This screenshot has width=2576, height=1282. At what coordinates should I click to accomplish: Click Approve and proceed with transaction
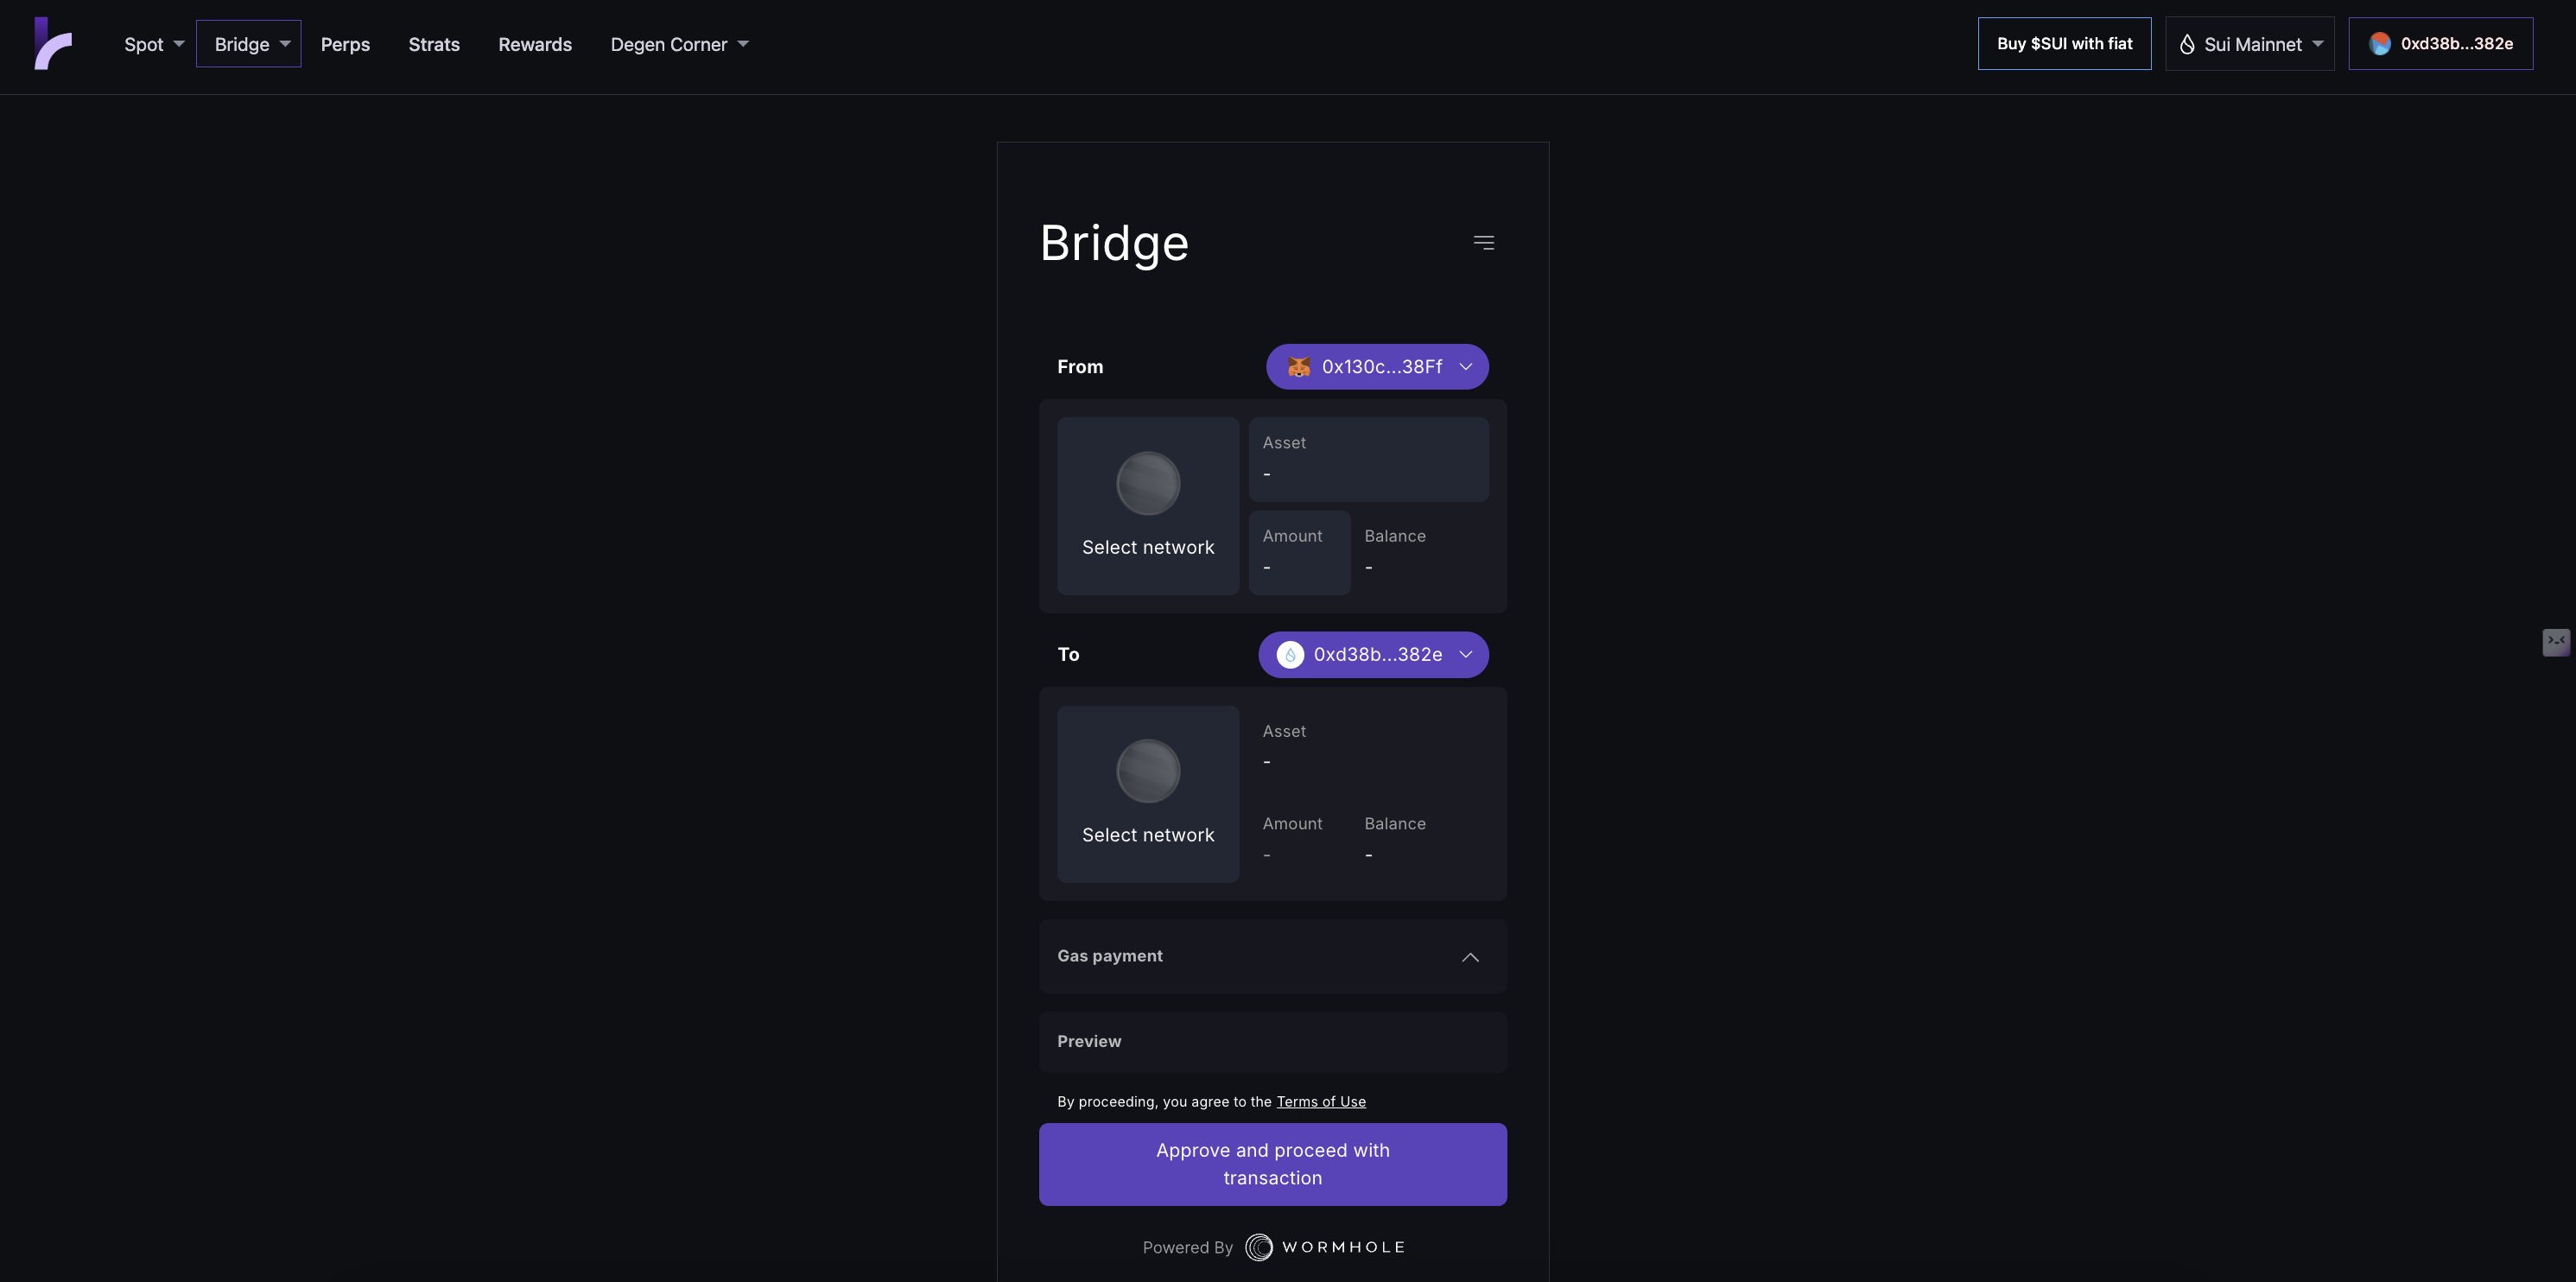(1272, 1164)
